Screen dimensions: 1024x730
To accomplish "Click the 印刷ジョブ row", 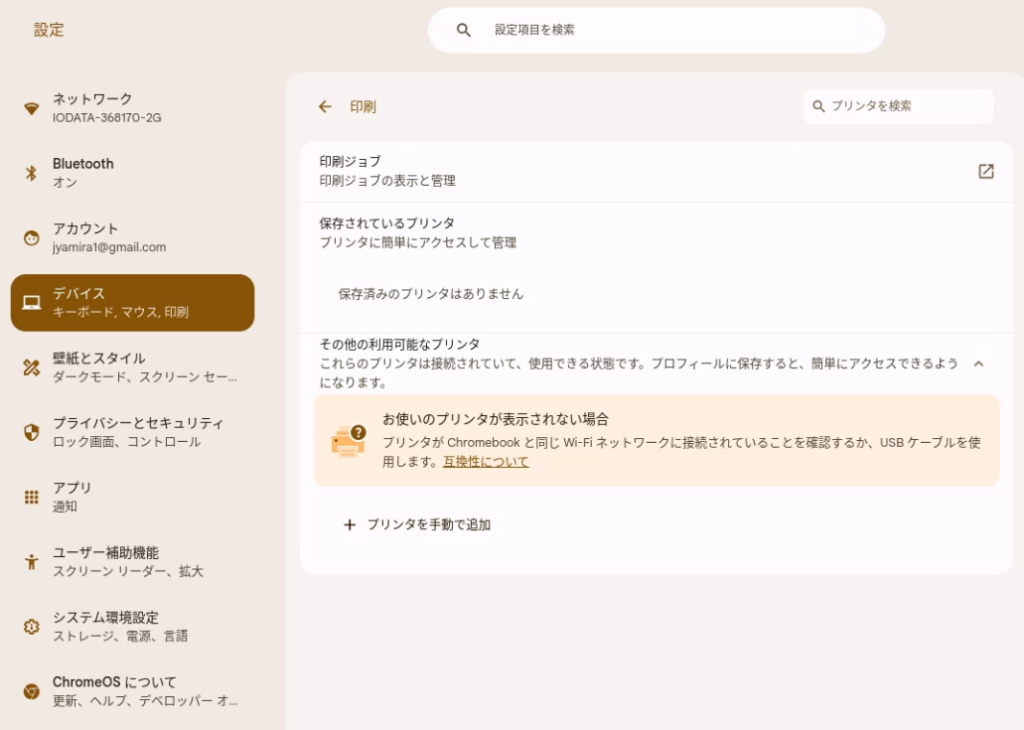I will [656, 171].
